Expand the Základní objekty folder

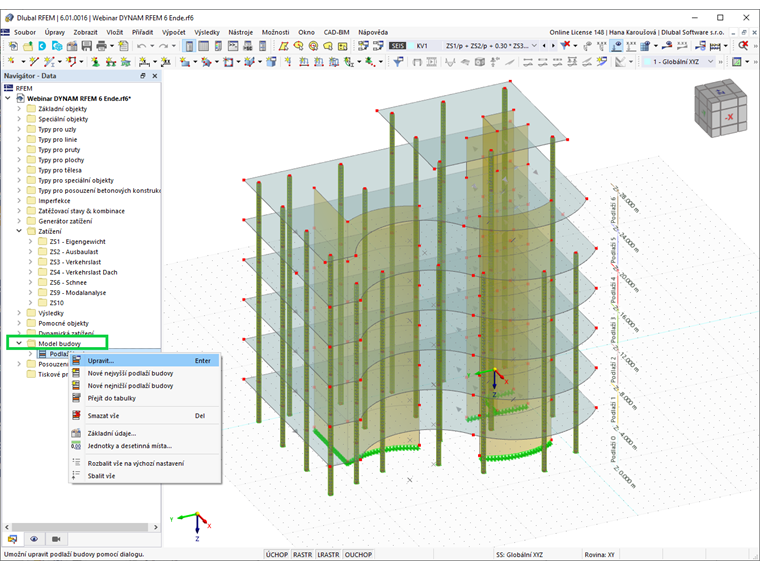pos(19,109)
